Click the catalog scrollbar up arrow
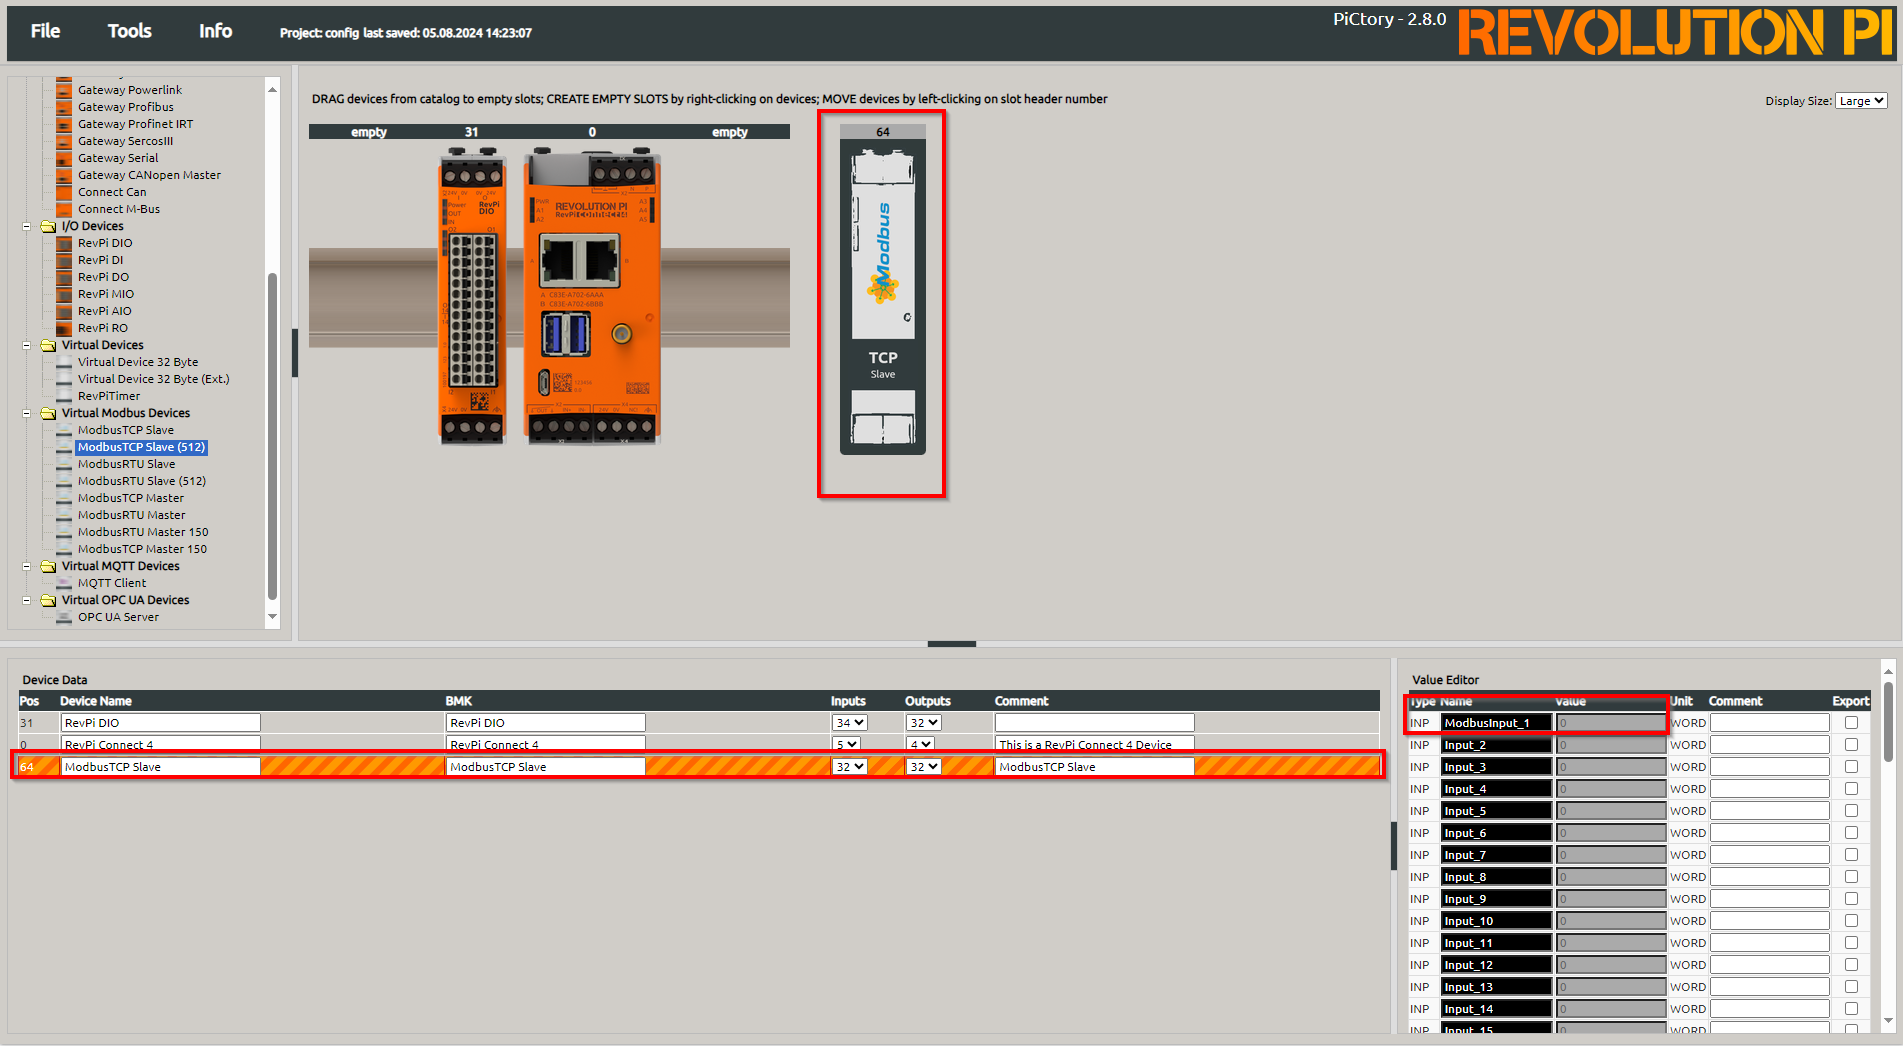Screen dimensions: 1903x1046 coord(272,90)
